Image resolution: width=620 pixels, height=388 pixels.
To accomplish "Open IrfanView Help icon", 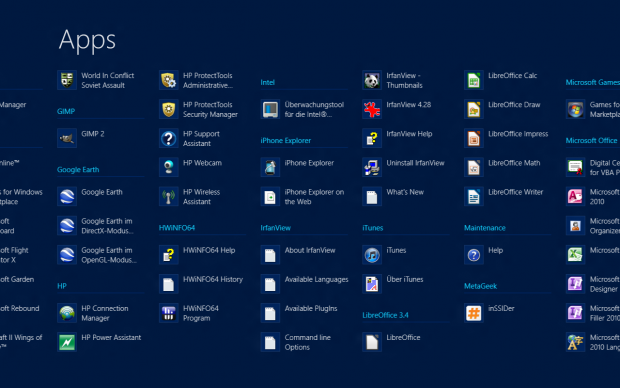I will pos(372,138).
